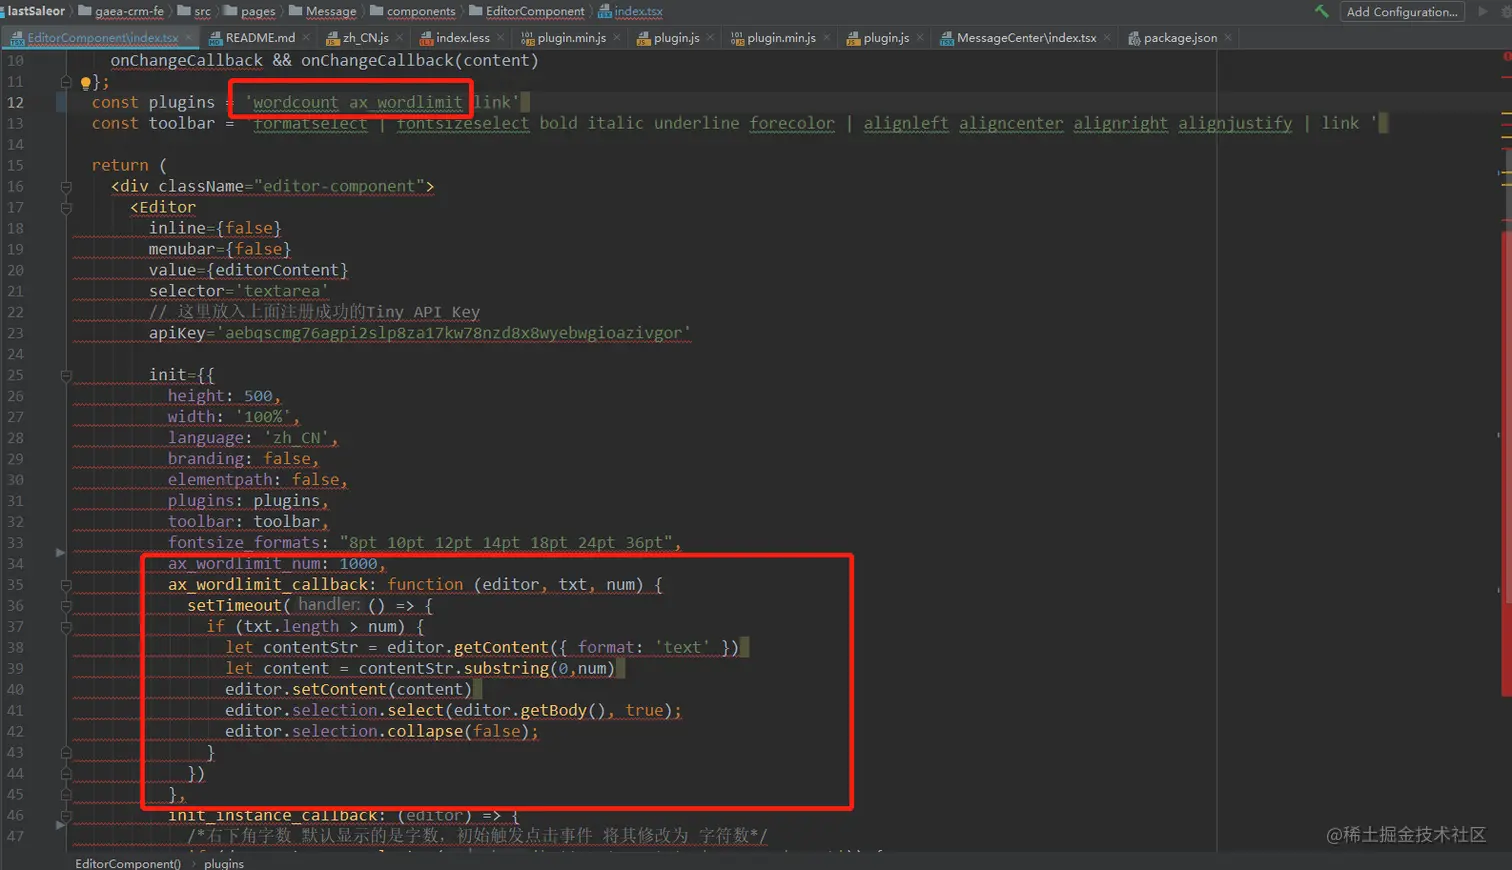Close the index.less tab
The height and width of the screenshot is (870, 1512).
click(501, 38)
